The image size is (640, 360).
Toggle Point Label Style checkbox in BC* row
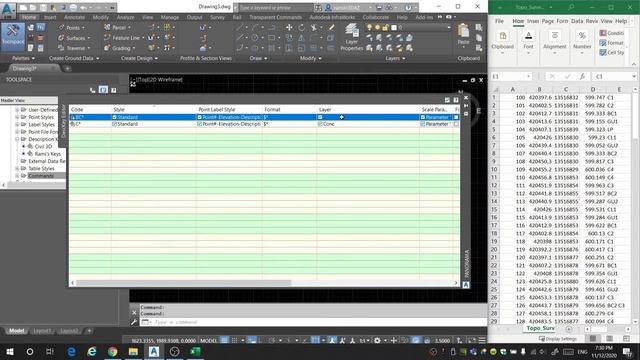tap(200, 117)
